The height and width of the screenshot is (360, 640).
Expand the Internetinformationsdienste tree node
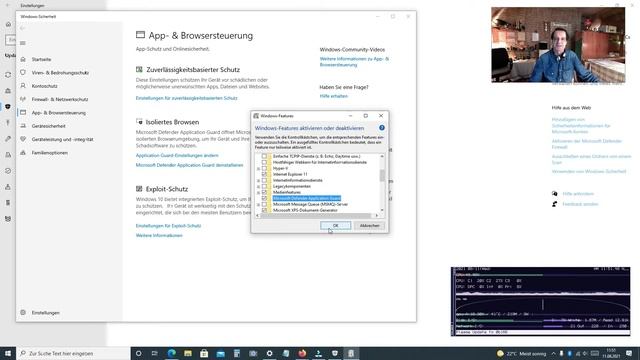coord(258,180)
